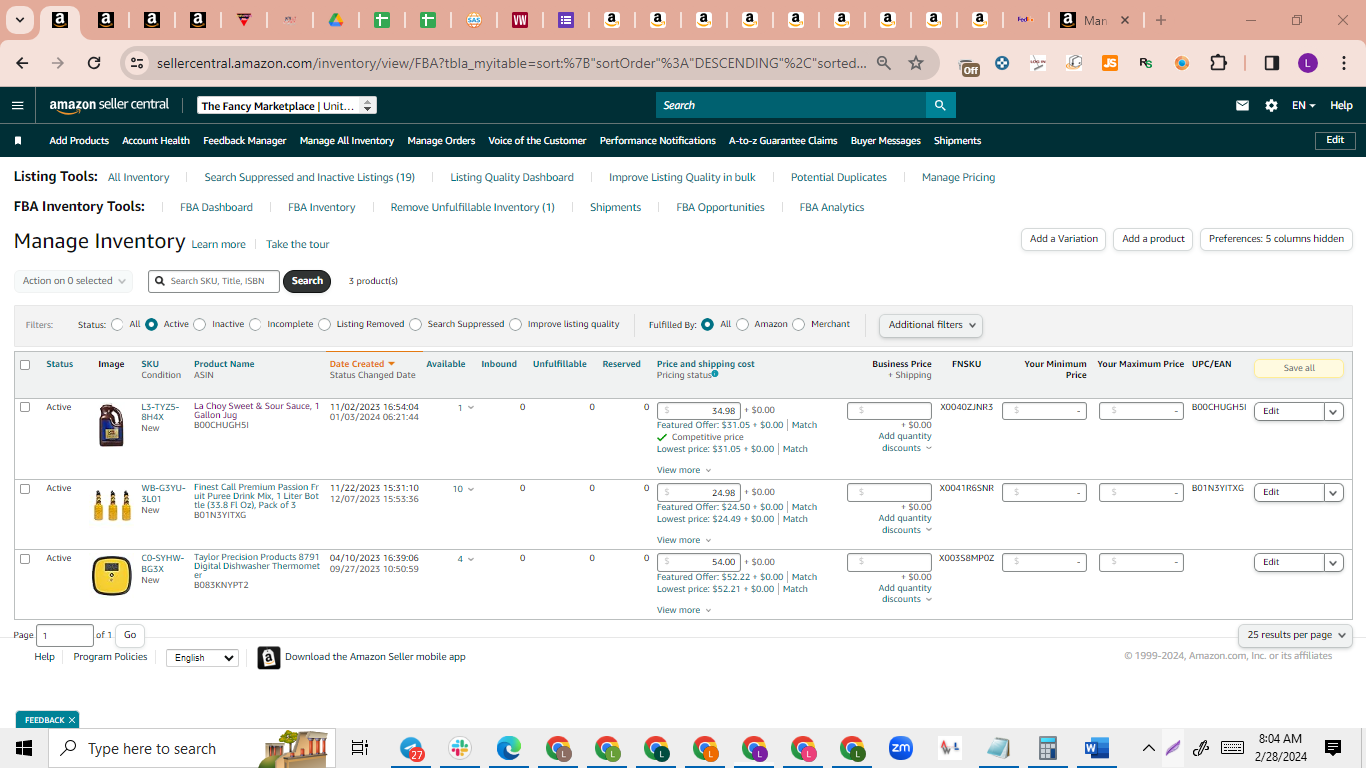Viewport: 1366px width, 768px height.
Task: Click the Save all button
Action: coord(1299,368)
